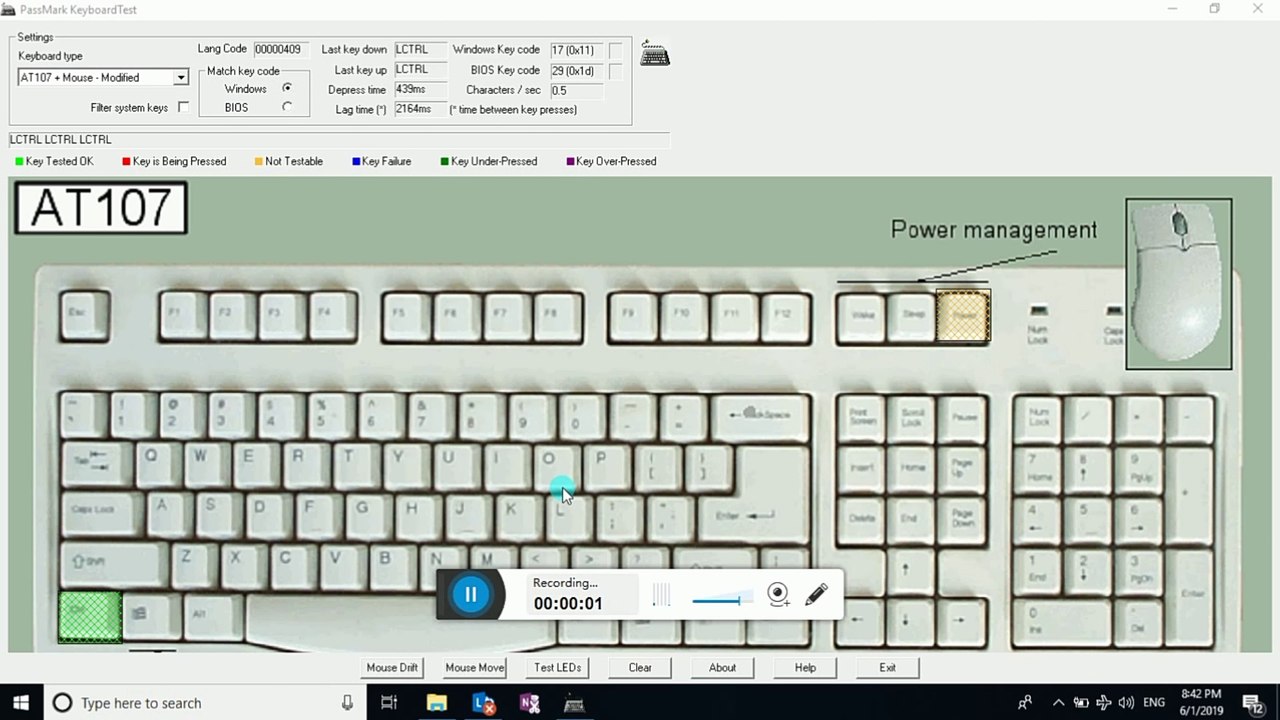The width and height of the screenshot is (1280, 720).
Task: Open the About dialog
Action: coord(723,667)
